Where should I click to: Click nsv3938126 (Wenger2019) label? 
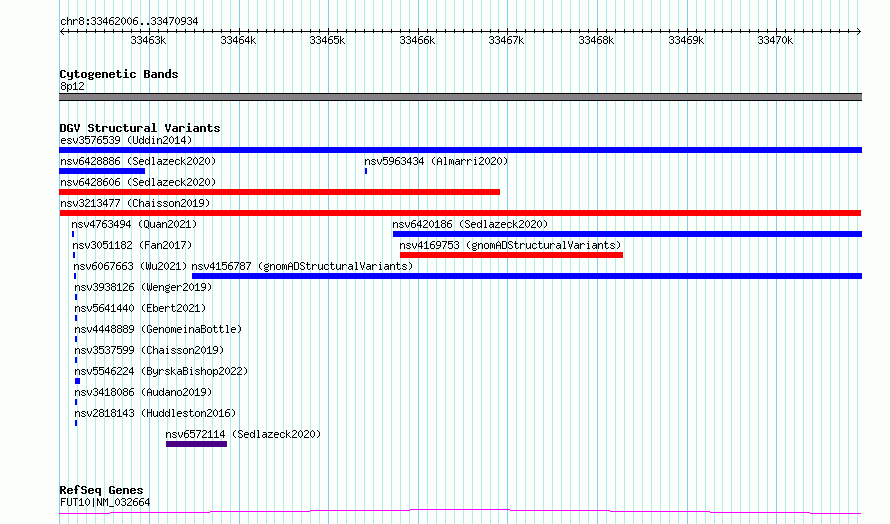[143, 287]
